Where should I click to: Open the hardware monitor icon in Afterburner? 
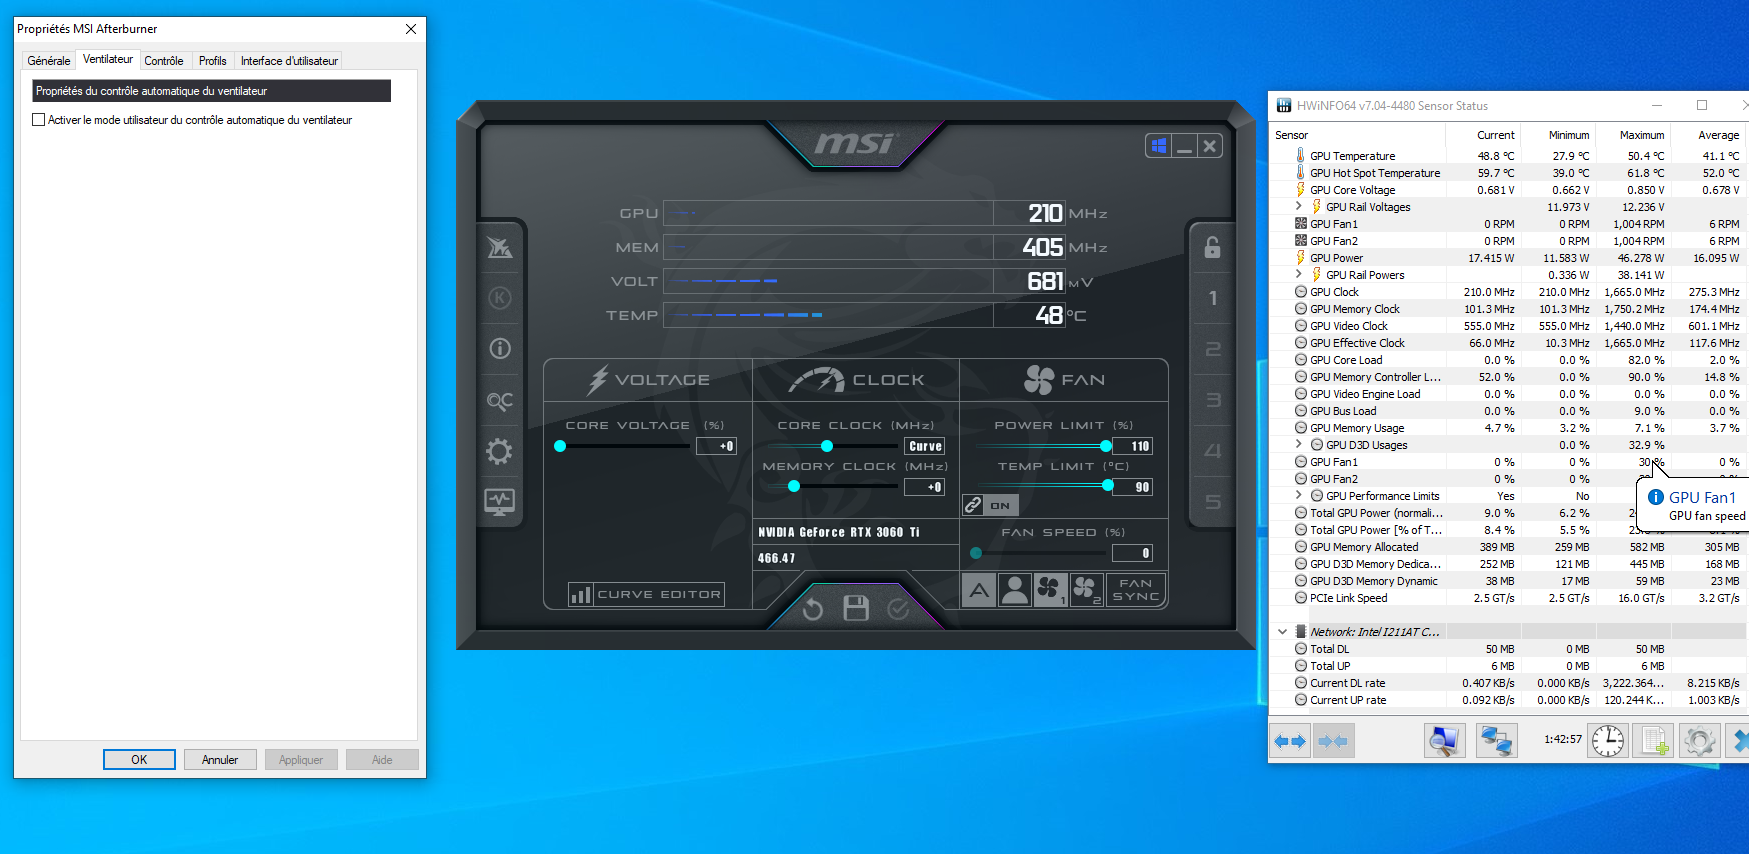(x=499, y=502)
